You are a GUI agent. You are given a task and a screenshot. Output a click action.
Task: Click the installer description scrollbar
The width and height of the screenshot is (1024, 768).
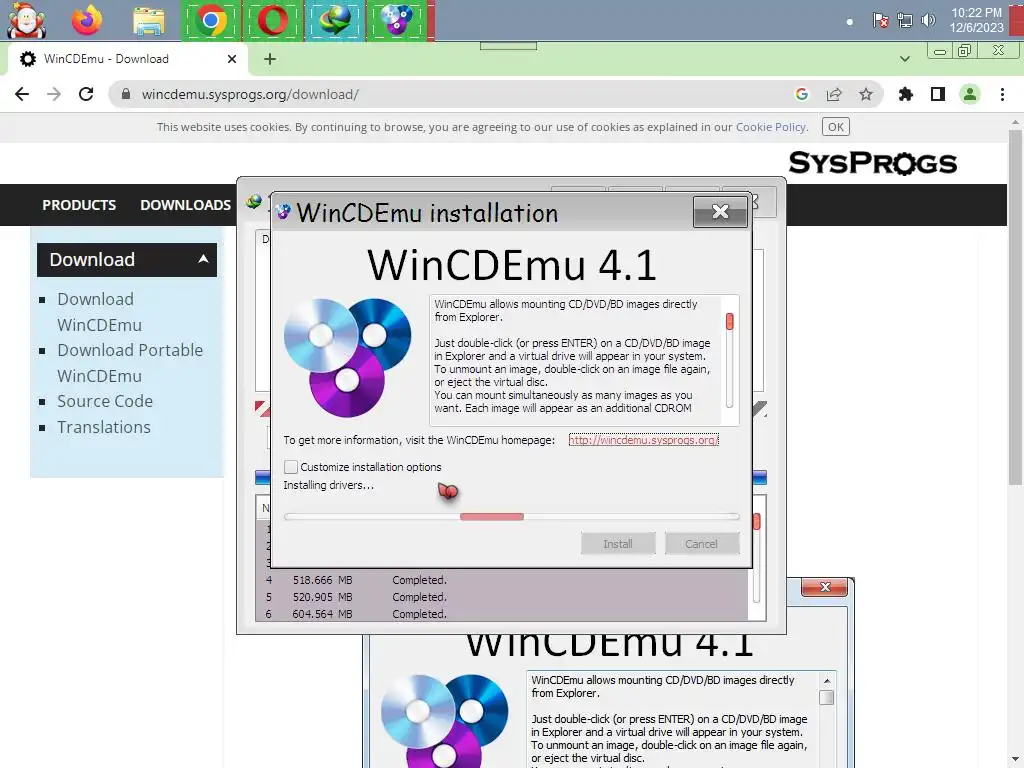click(x=729, y=359)
